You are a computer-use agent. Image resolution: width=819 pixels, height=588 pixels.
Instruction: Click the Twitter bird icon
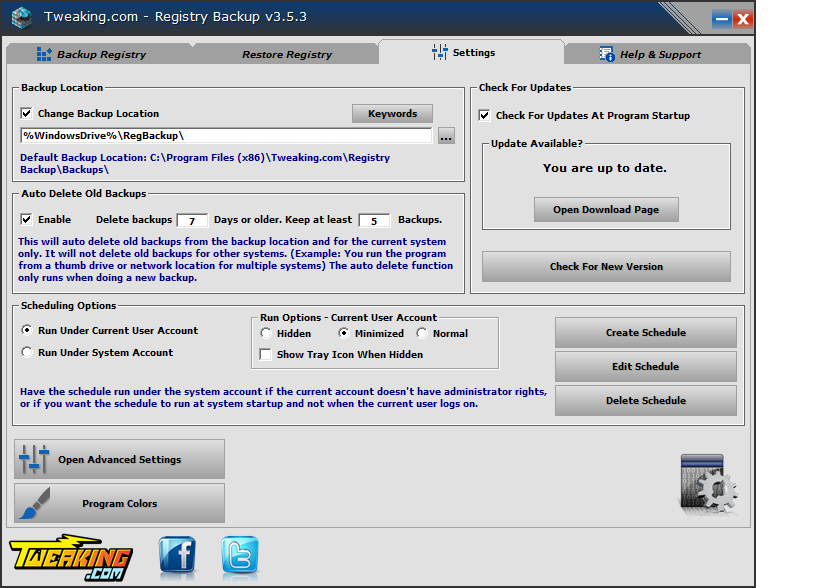coord(240,555)
